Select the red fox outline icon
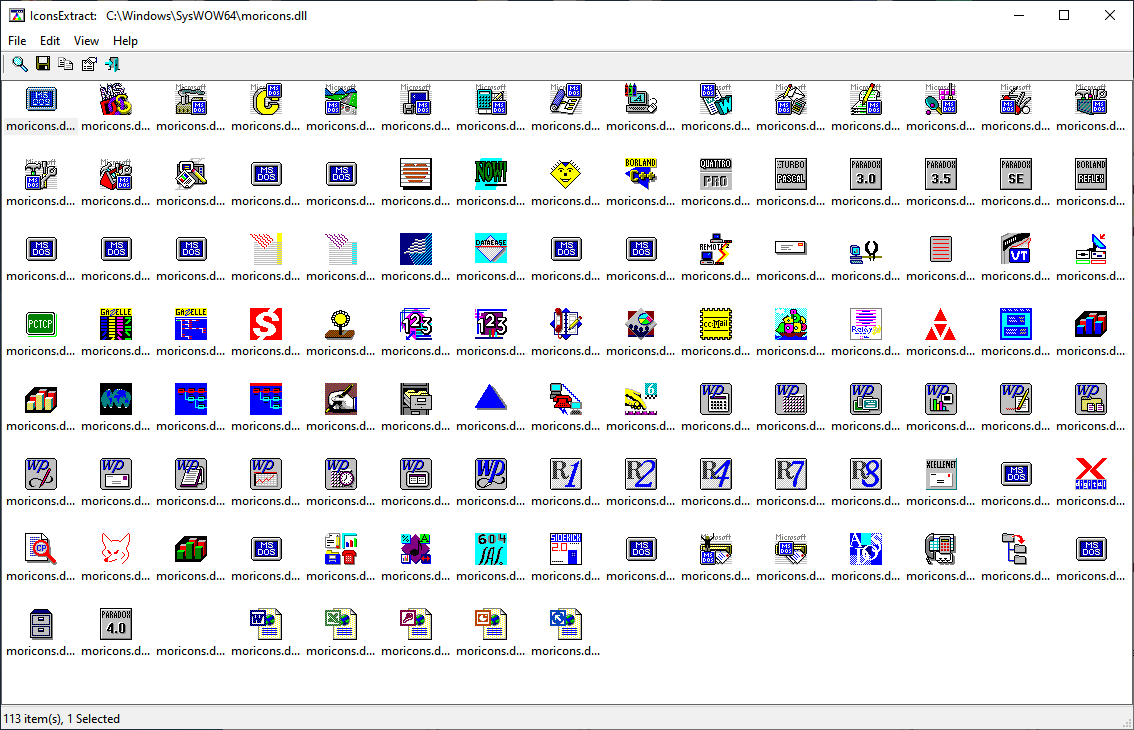Image resolution: width=1134 pixels, height=730 pixels. [116, 548]
